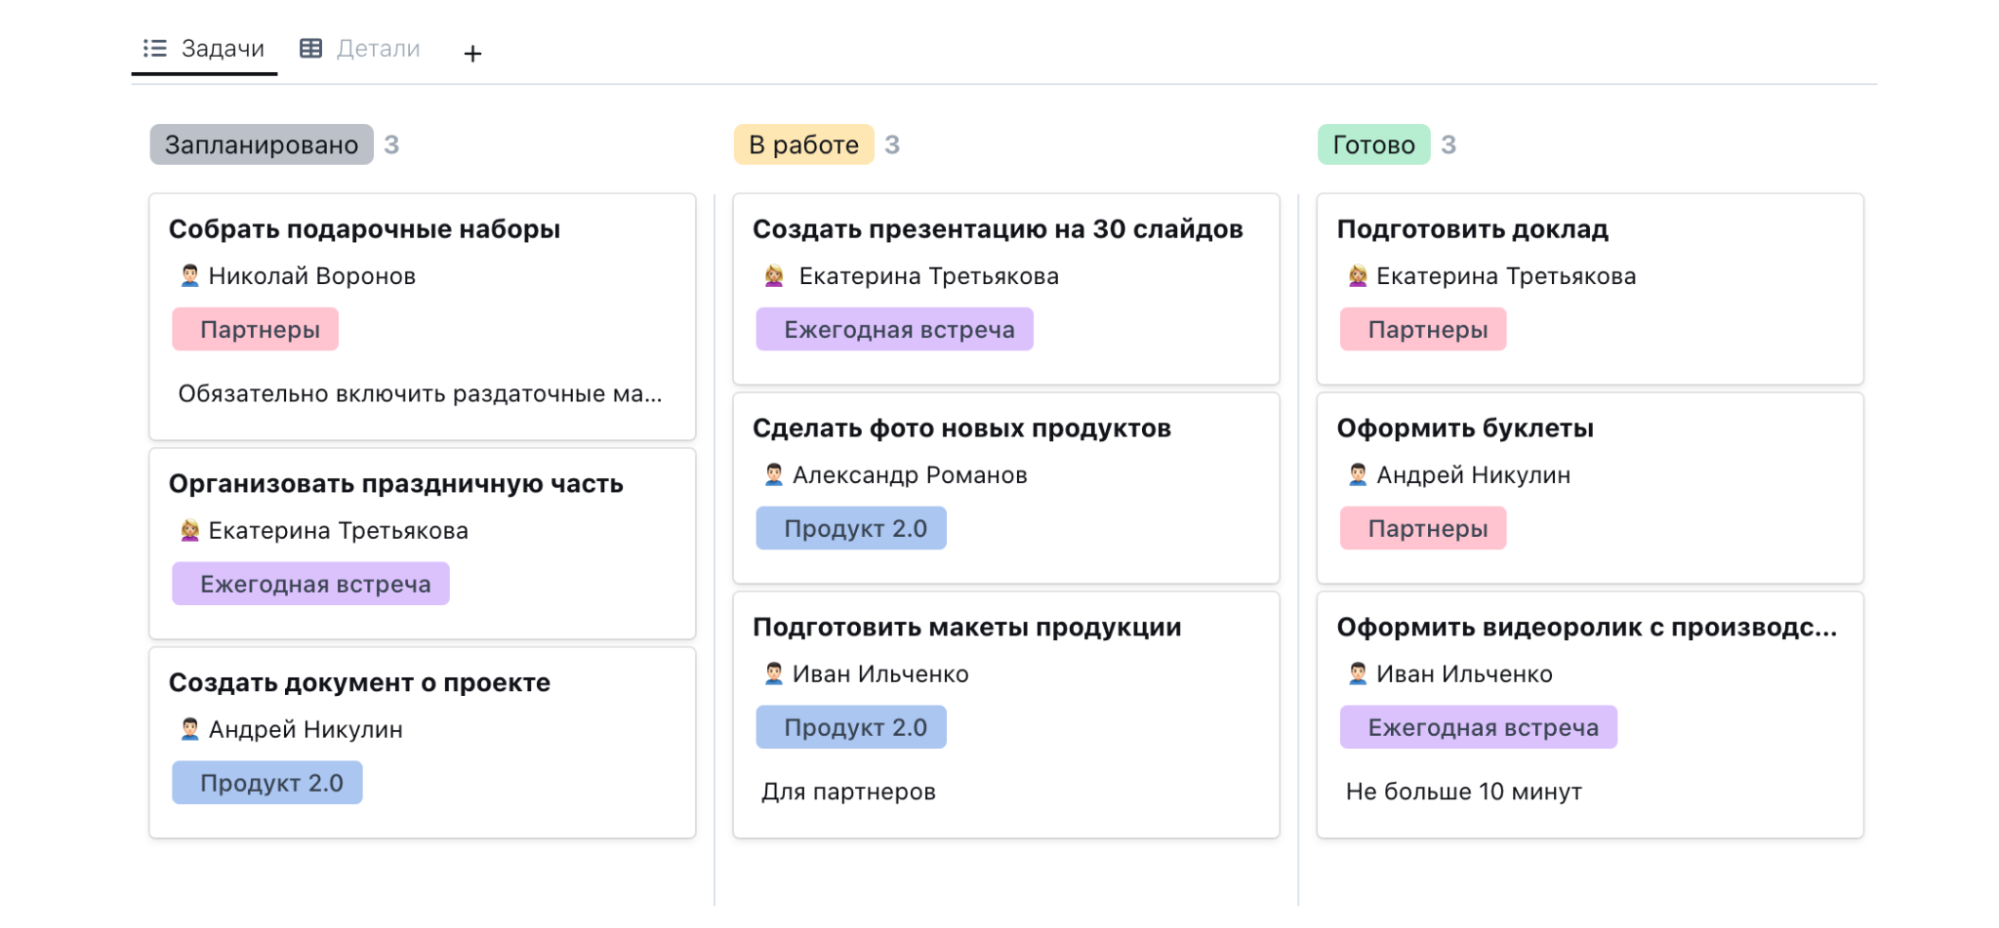Click avatar in Подготовить макеты продукции card

click(774, 674)
